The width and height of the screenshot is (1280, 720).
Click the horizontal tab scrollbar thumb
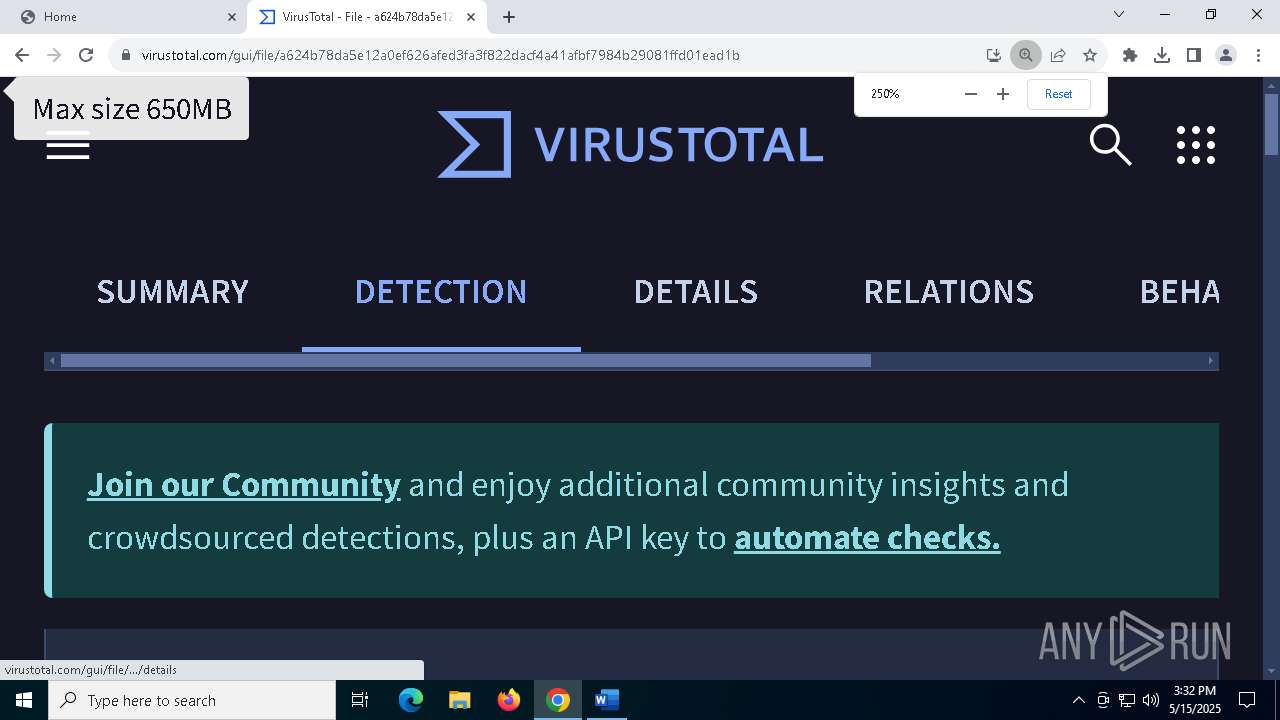point(466,360)
